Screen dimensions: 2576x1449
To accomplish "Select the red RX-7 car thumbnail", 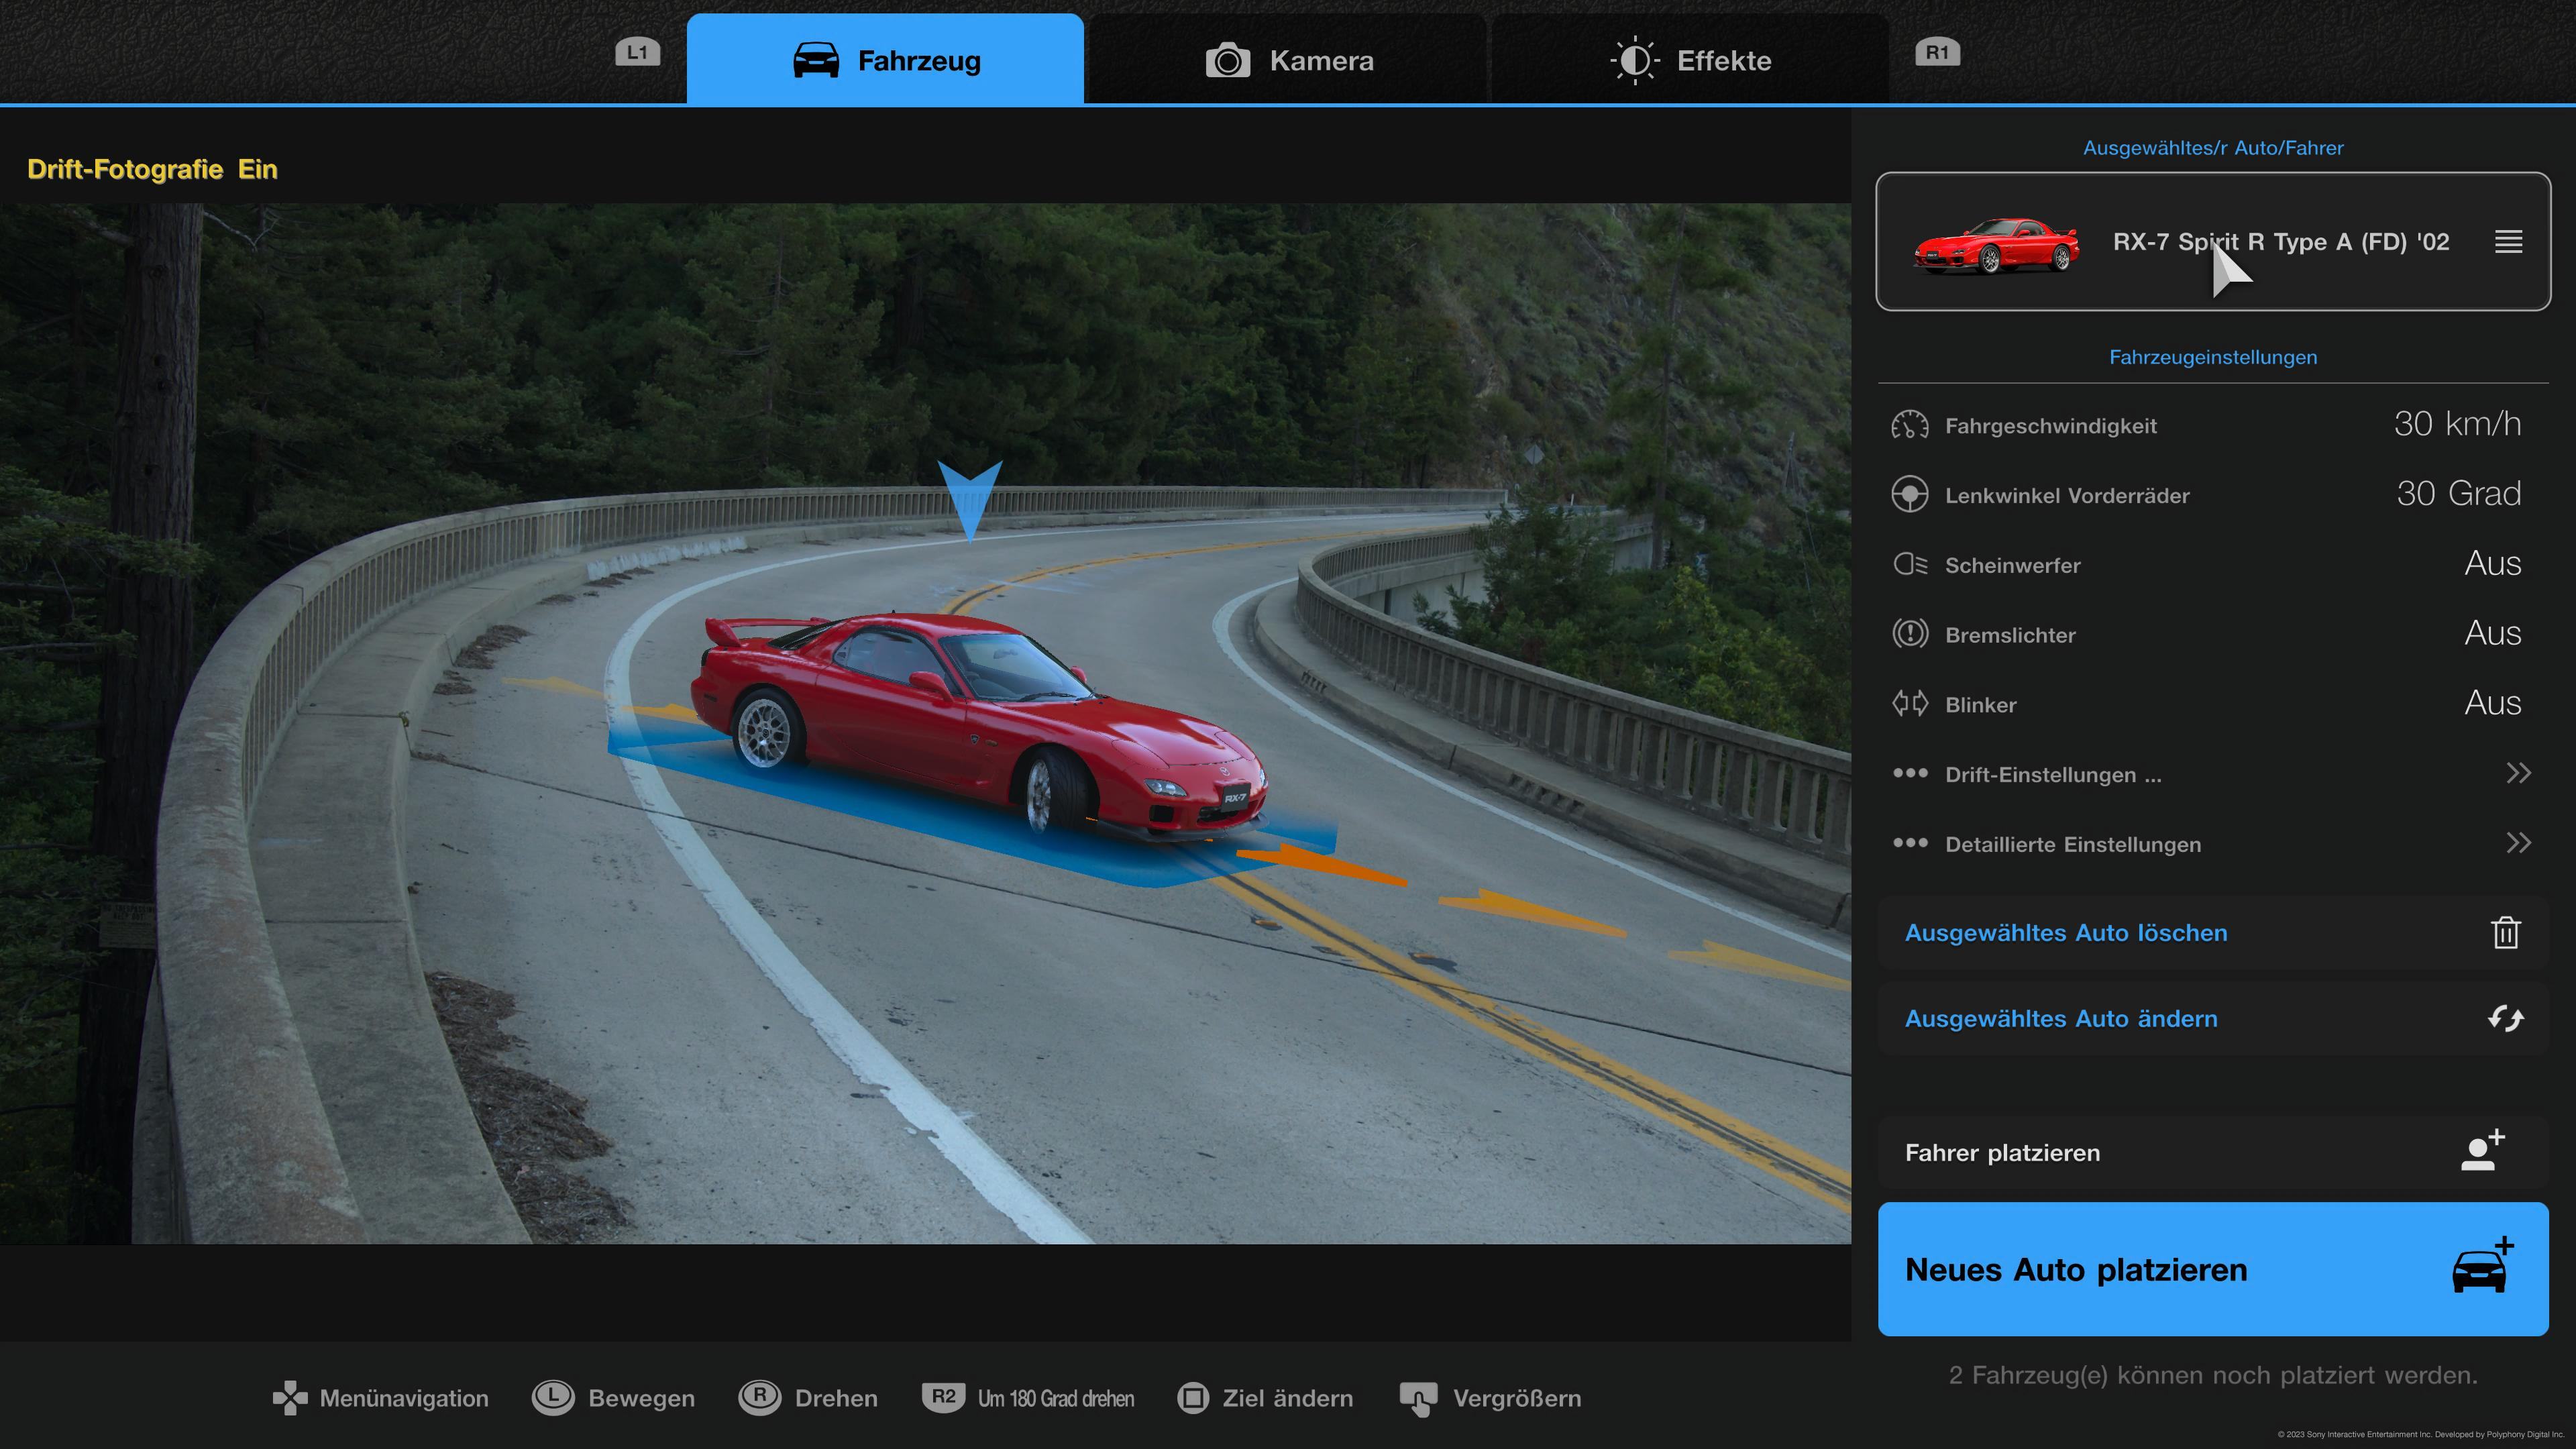I will click(x=1995, y=244).
